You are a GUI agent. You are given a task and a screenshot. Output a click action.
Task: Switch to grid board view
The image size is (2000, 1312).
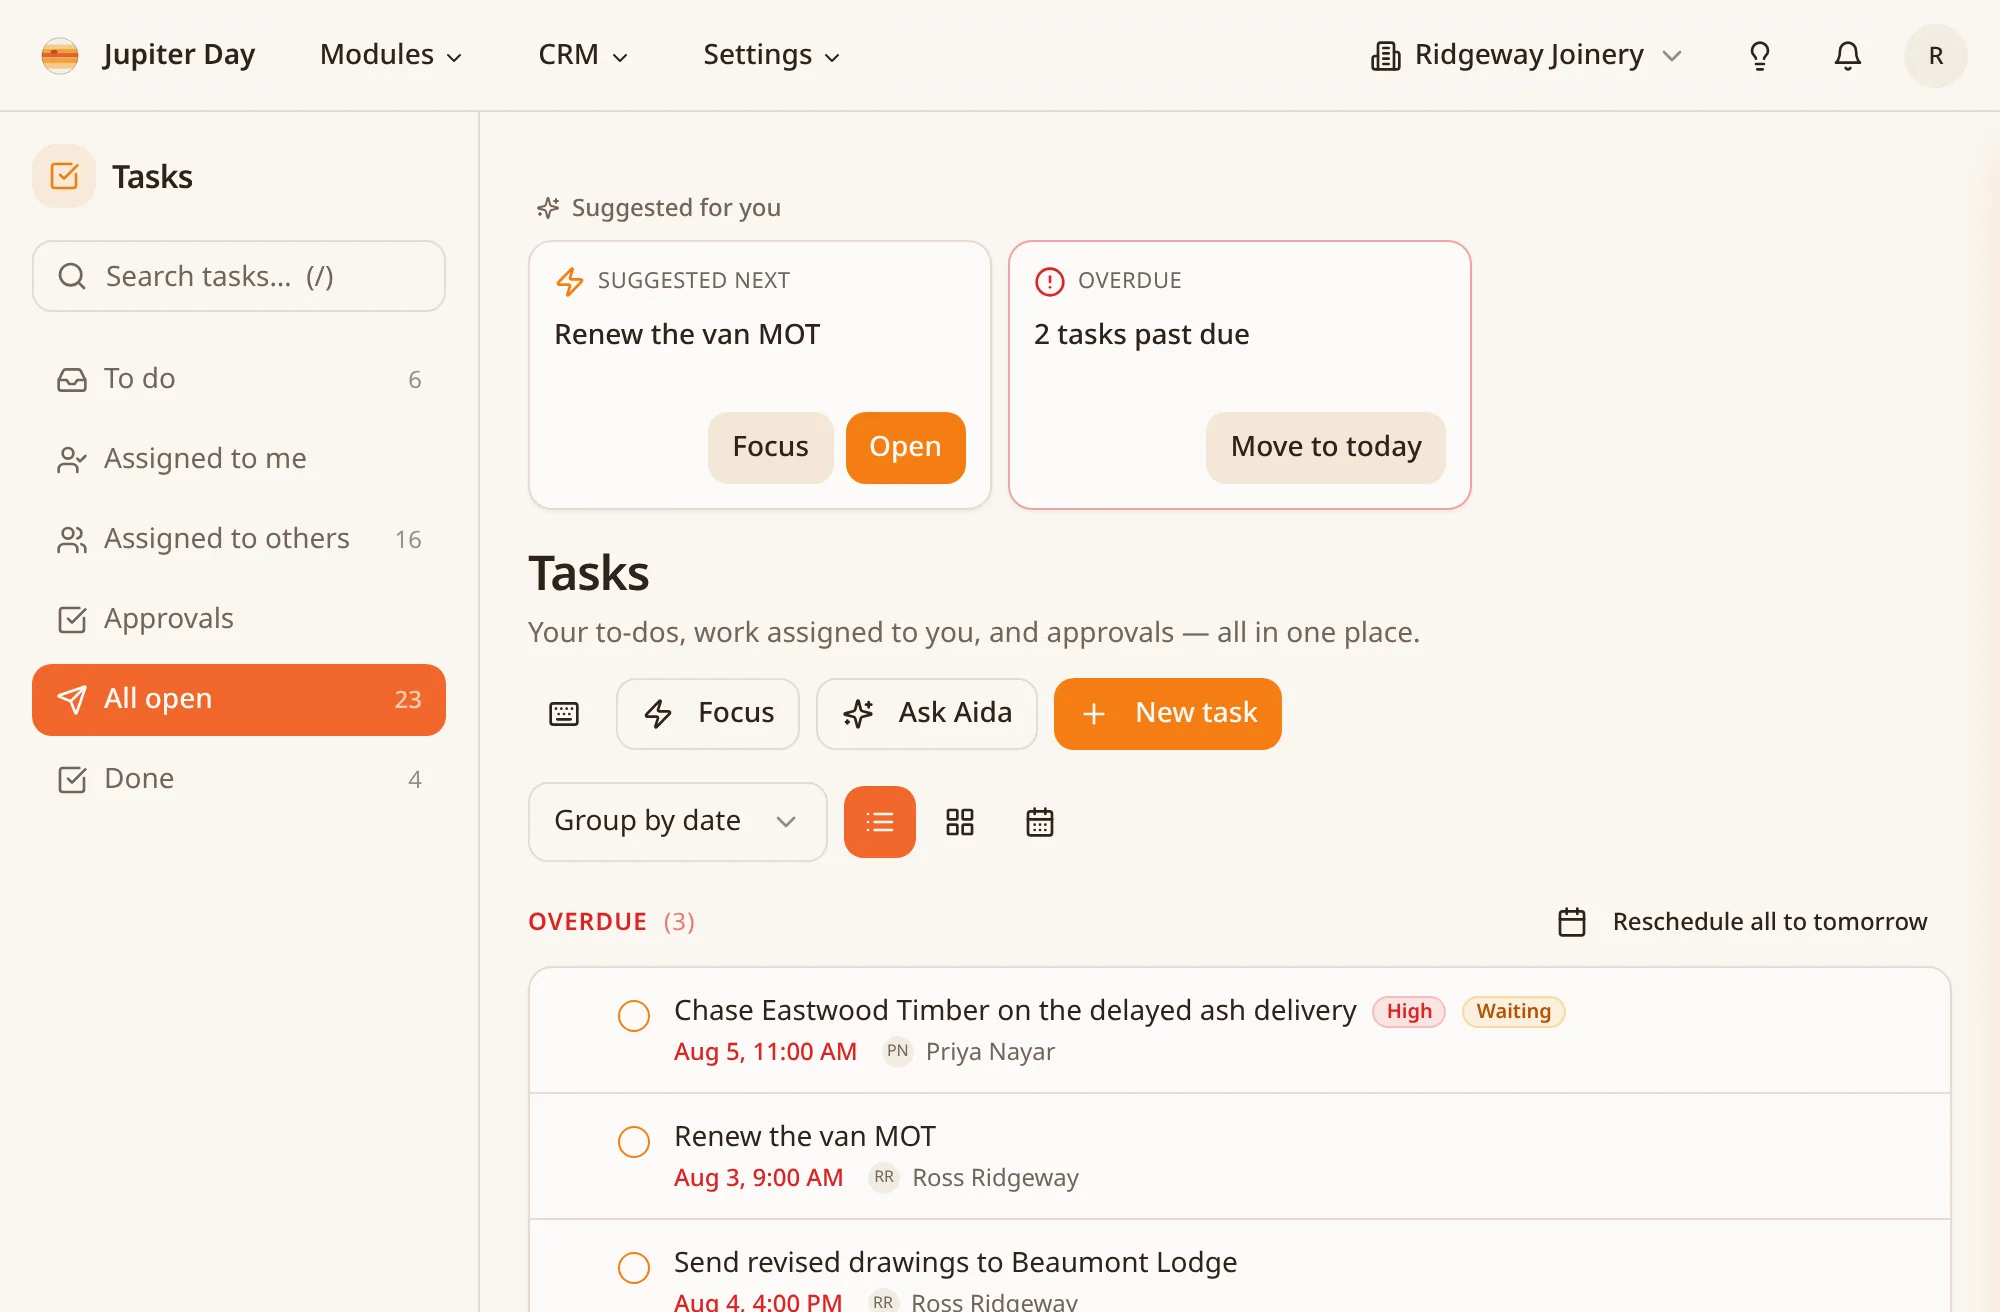[x=960, y=822]
